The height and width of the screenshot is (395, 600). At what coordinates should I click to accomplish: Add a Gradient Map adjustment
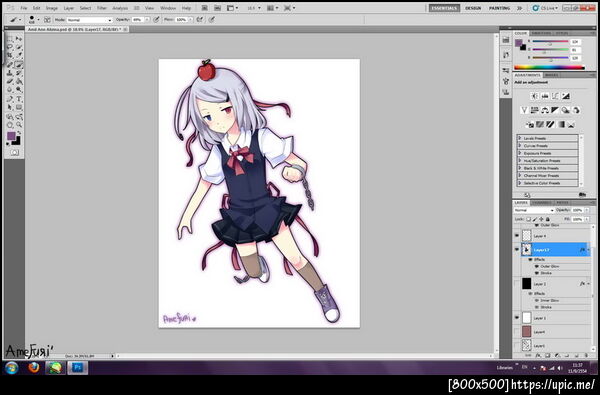click(561, 124)
